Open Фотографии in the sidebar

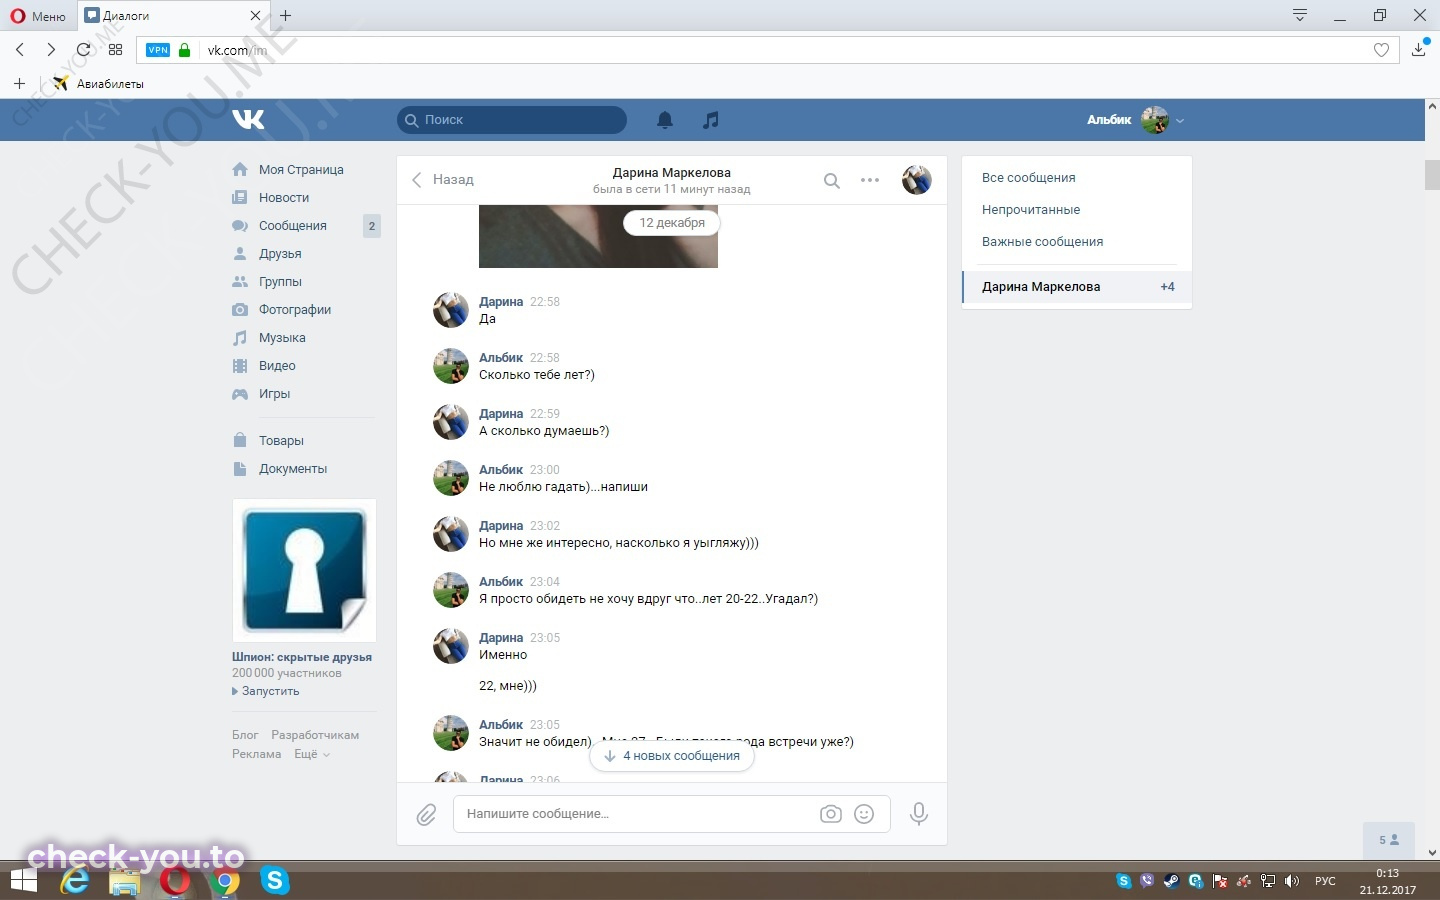point(295,310)
